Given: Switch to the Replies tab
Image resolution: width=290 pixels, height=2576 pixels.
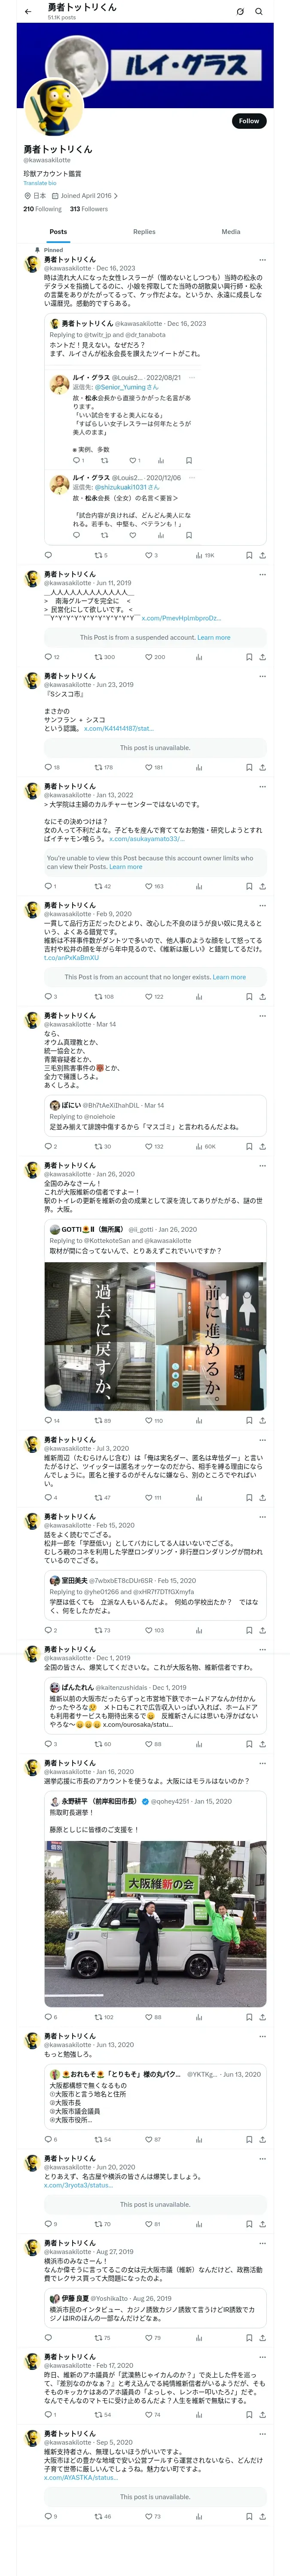Looking at the screenshot, I should (x=144, y=231).
